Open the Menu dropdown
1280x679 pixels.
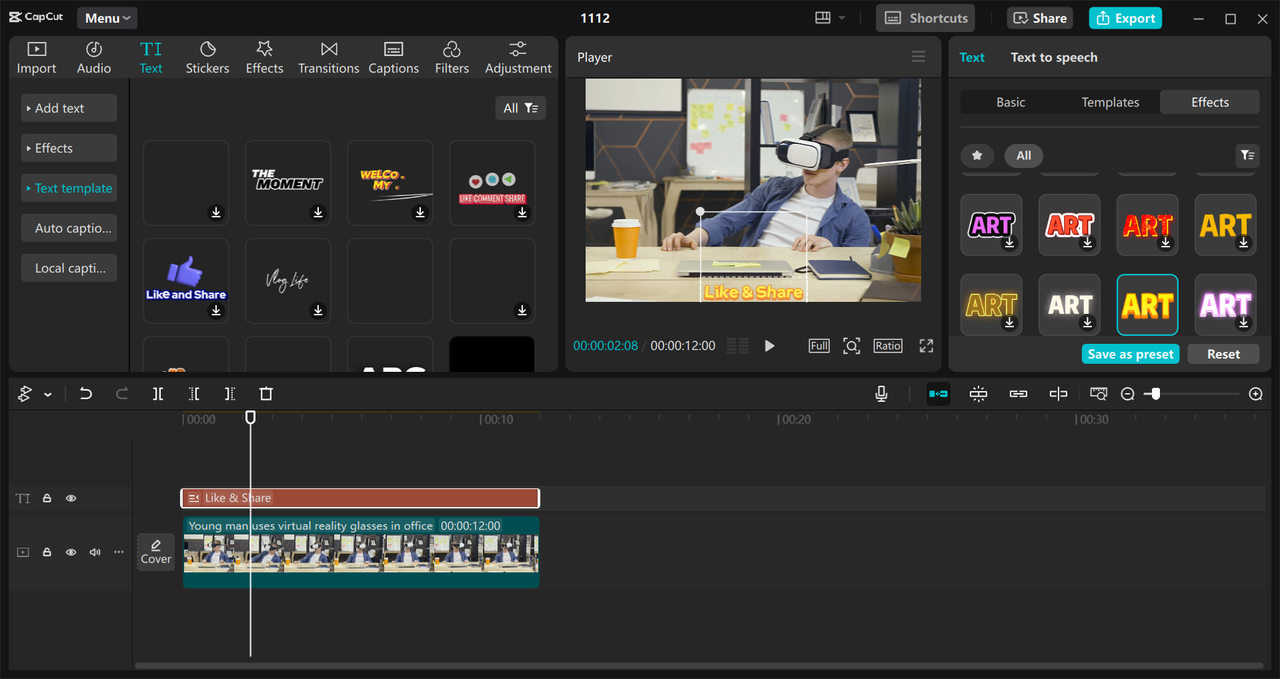107,18
